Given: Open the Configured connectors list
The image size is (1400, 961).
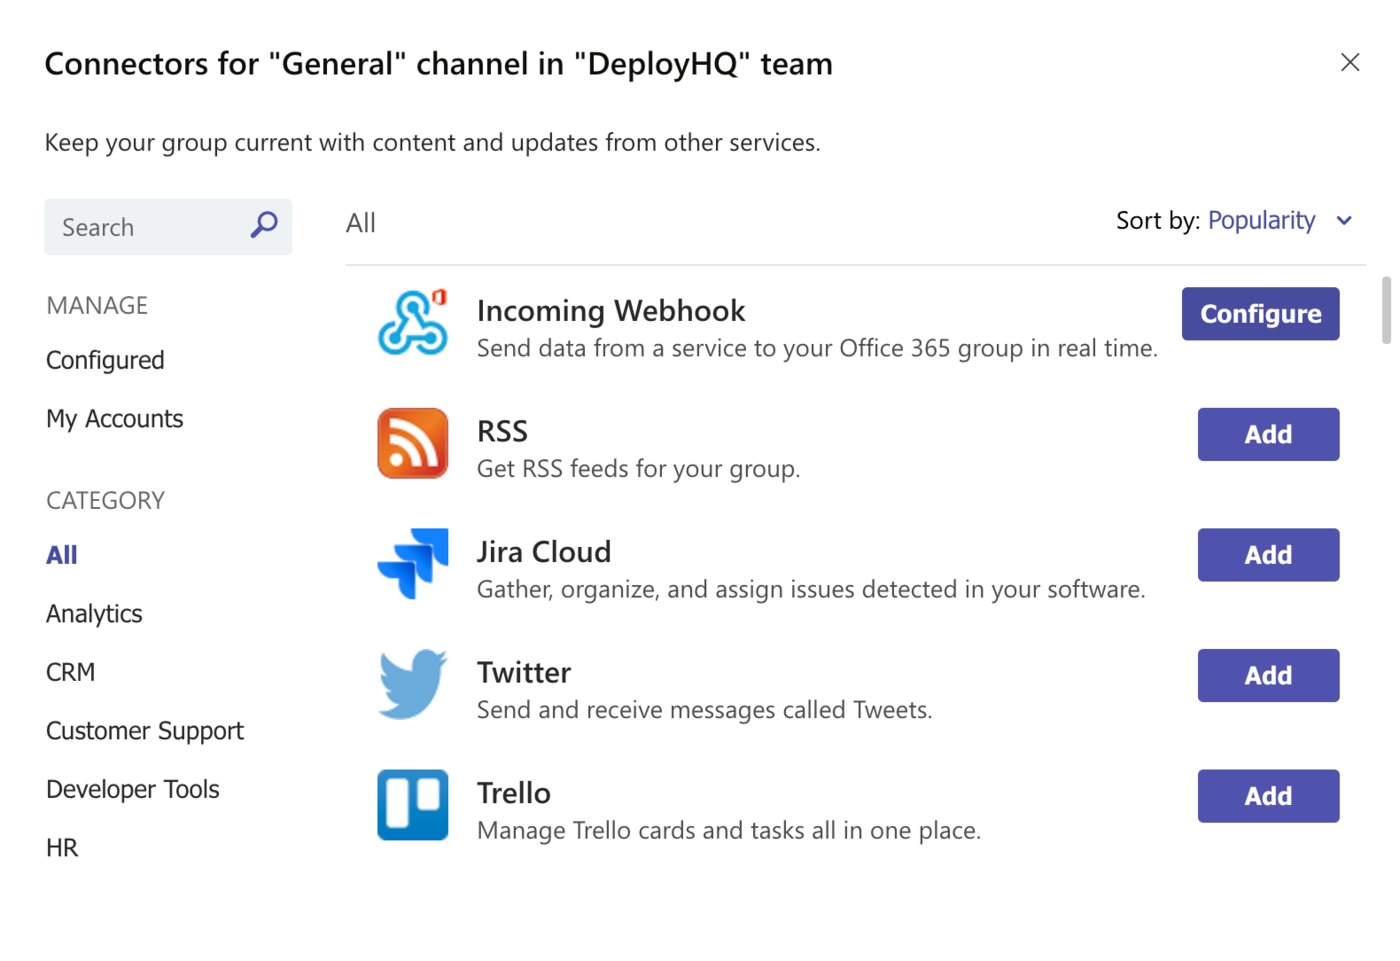Looking at the screenshot, I should (105, 360).
